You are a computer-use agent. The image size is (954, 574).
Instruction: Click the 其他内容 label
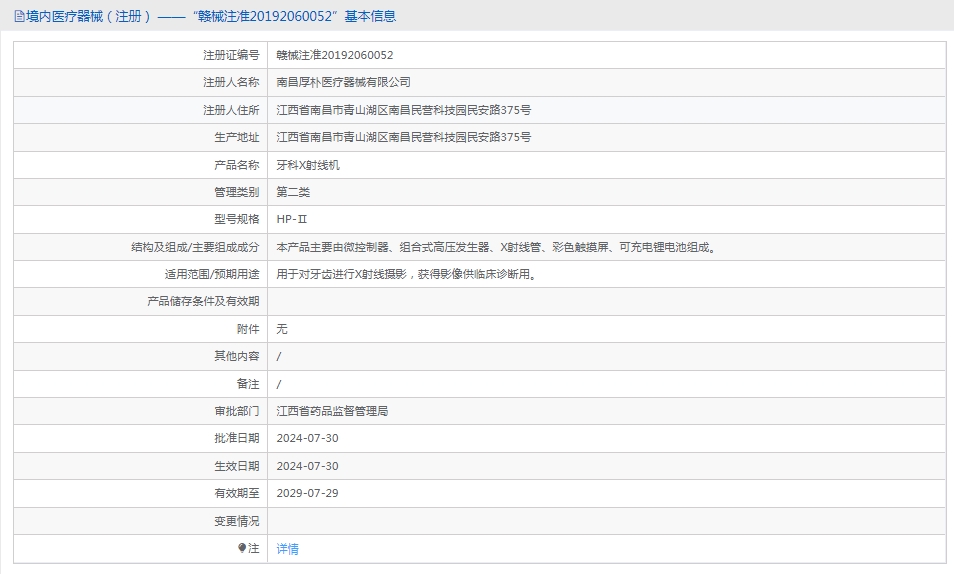[x=237, y=356]
